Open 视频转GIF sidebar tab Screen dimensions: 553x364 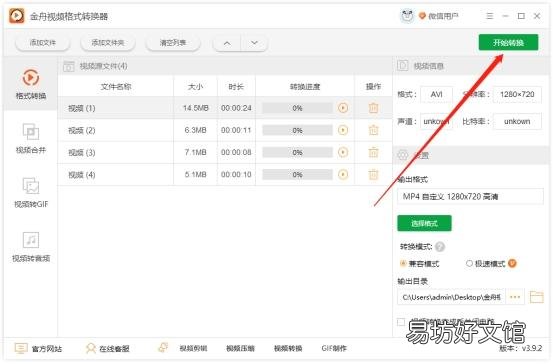tap(31, 193)
